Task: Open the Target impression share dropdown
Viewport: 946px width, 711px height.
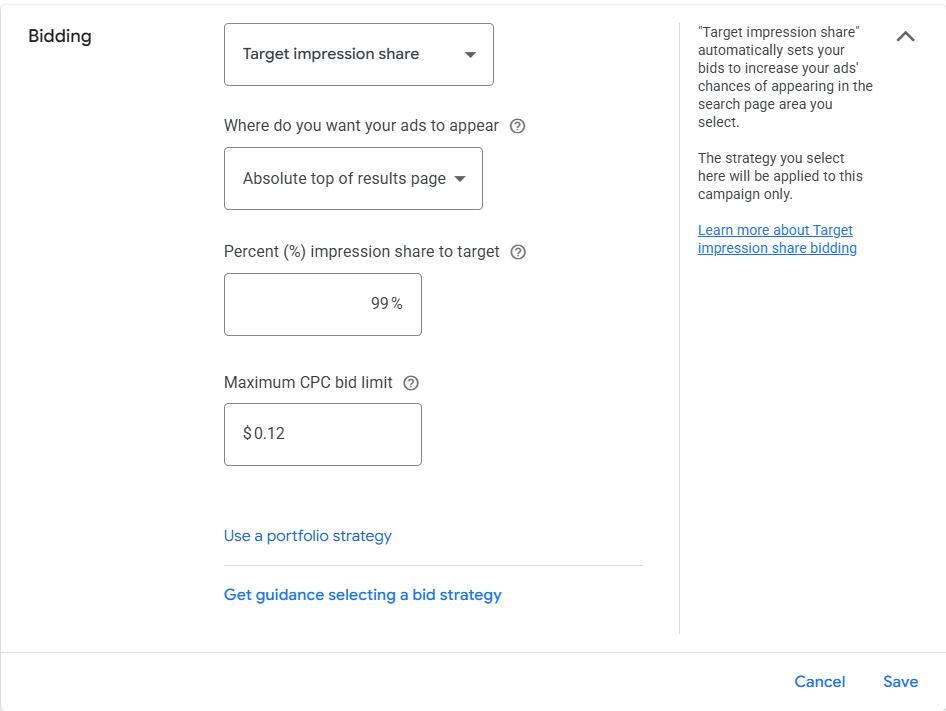Action: (358, 54)
